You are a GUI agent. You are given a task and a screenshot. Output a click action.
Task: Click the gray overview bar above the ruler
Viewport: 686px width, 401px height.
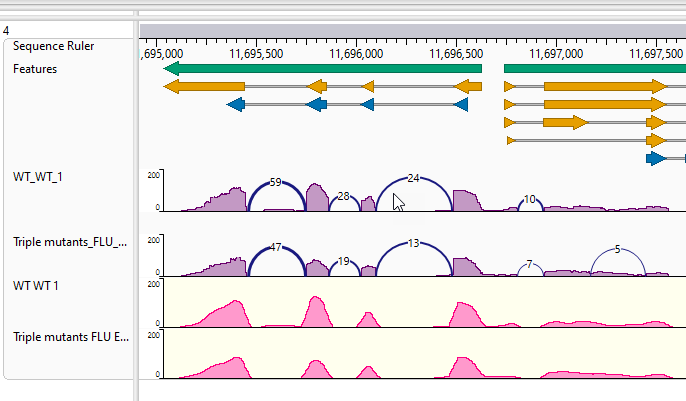tap(413, 31)
